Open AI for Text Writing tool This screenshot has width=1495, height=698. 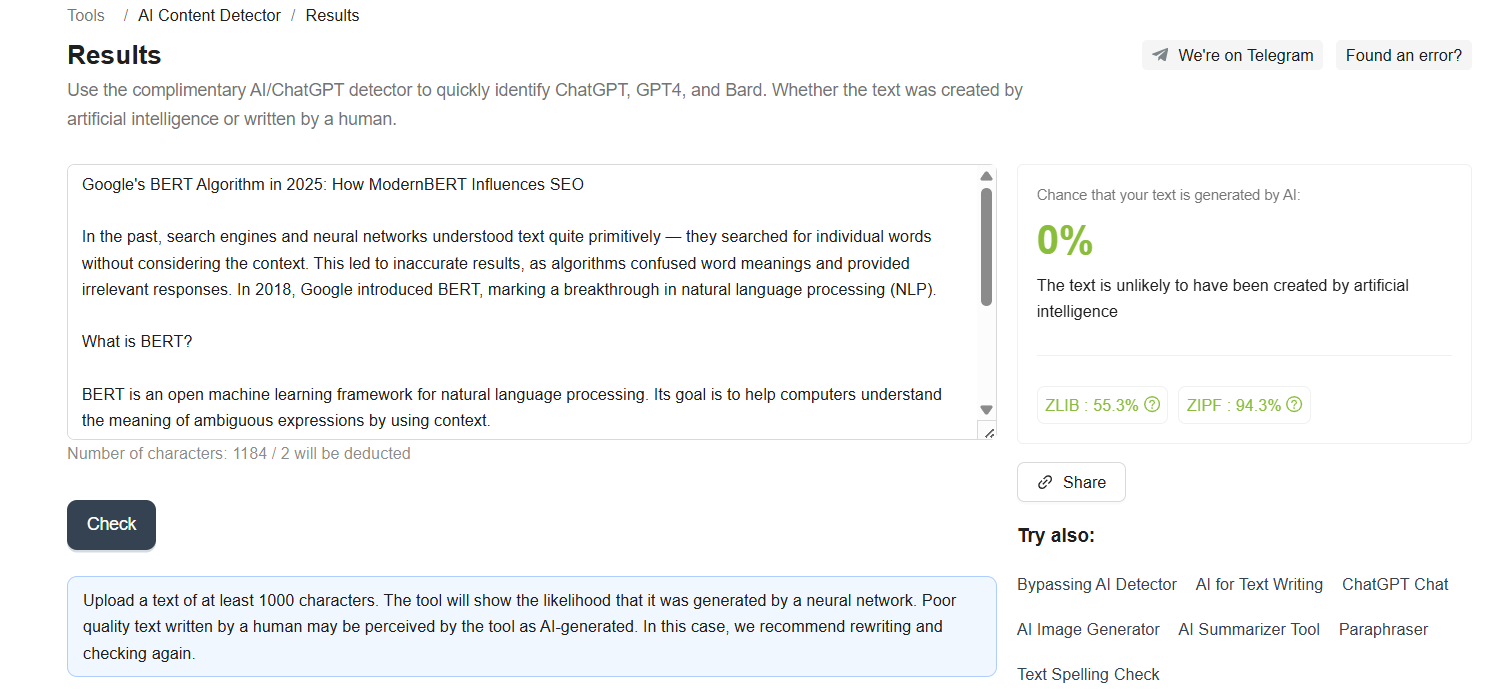coord(1259,584)
